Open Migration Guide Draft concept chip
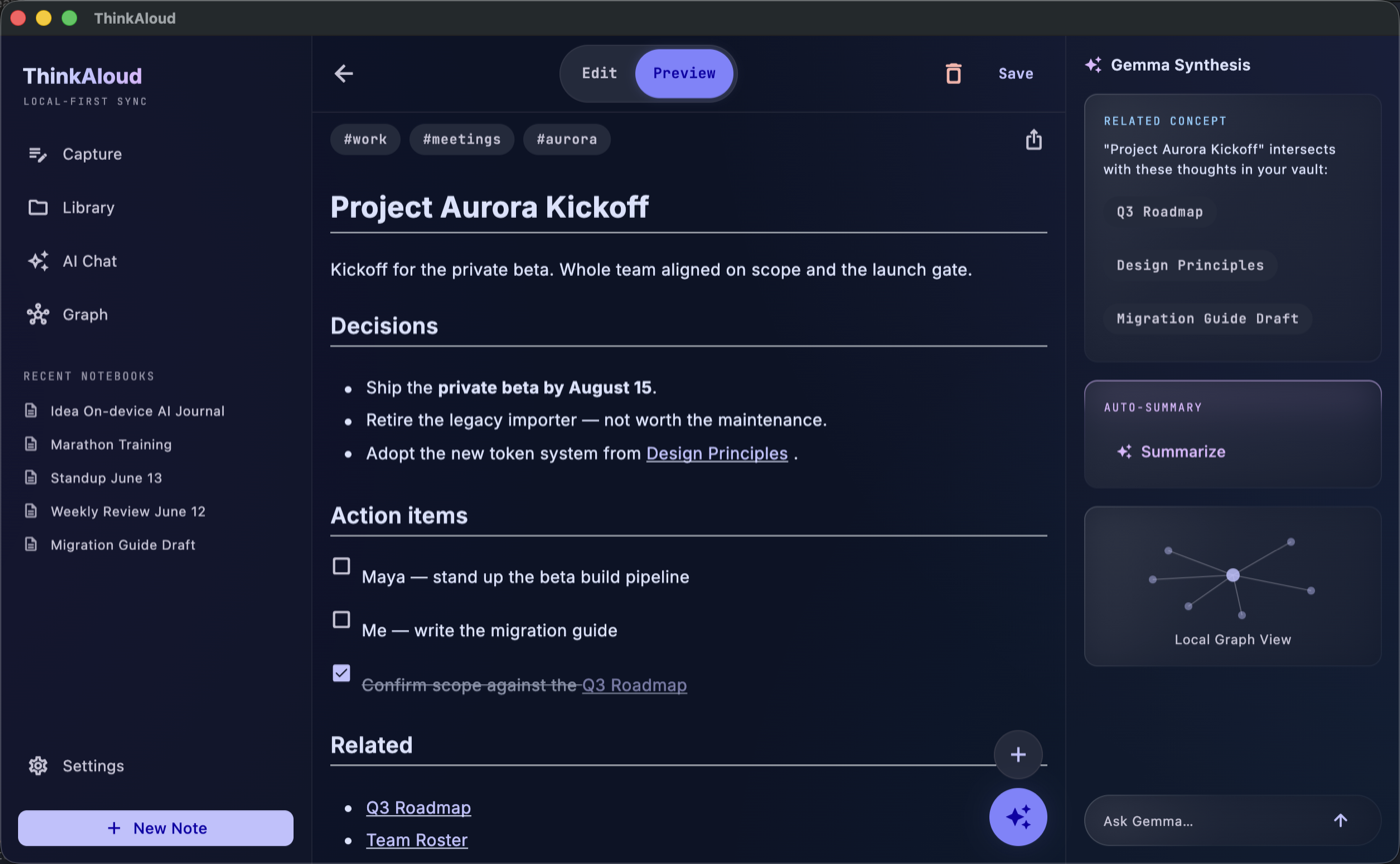Image resolution: width=1400 pixels, height=864 pixels. point(1208,318)
